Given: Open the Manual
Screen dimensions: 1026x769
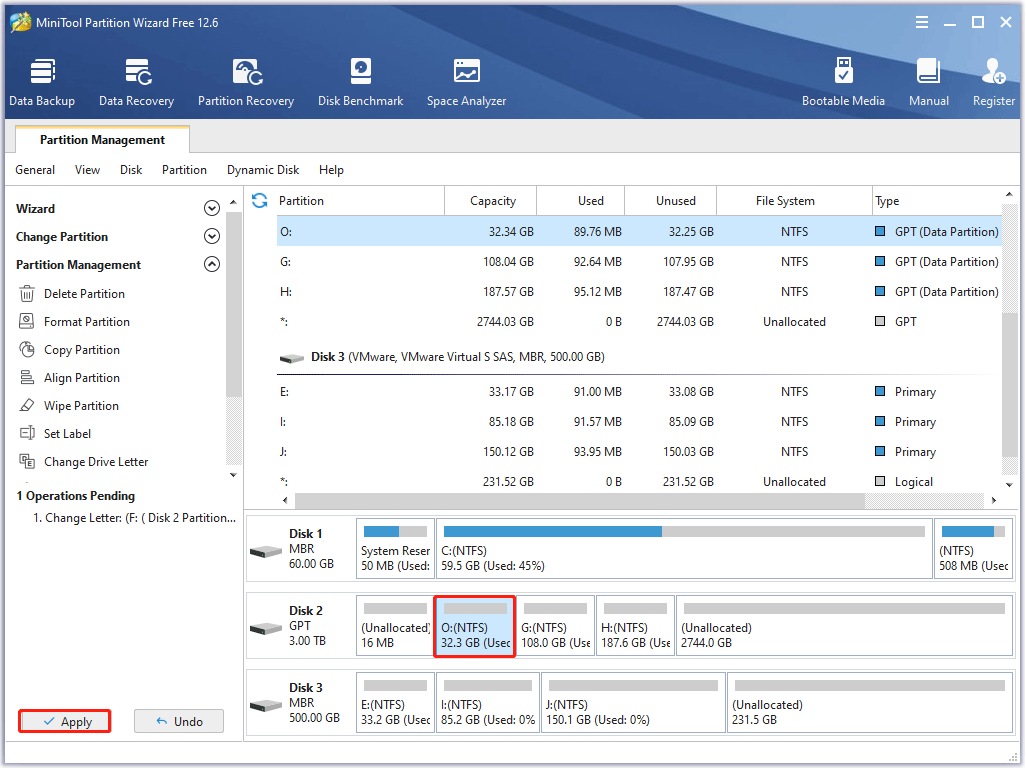Looking at the screenshot, I should (x=928, y=80).
